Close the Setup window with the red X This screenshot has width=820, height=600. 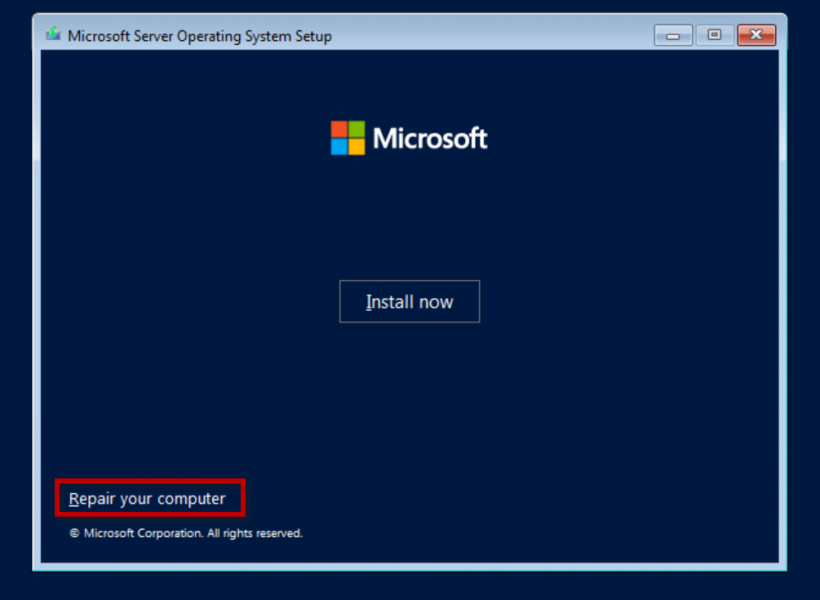(756, 35)
